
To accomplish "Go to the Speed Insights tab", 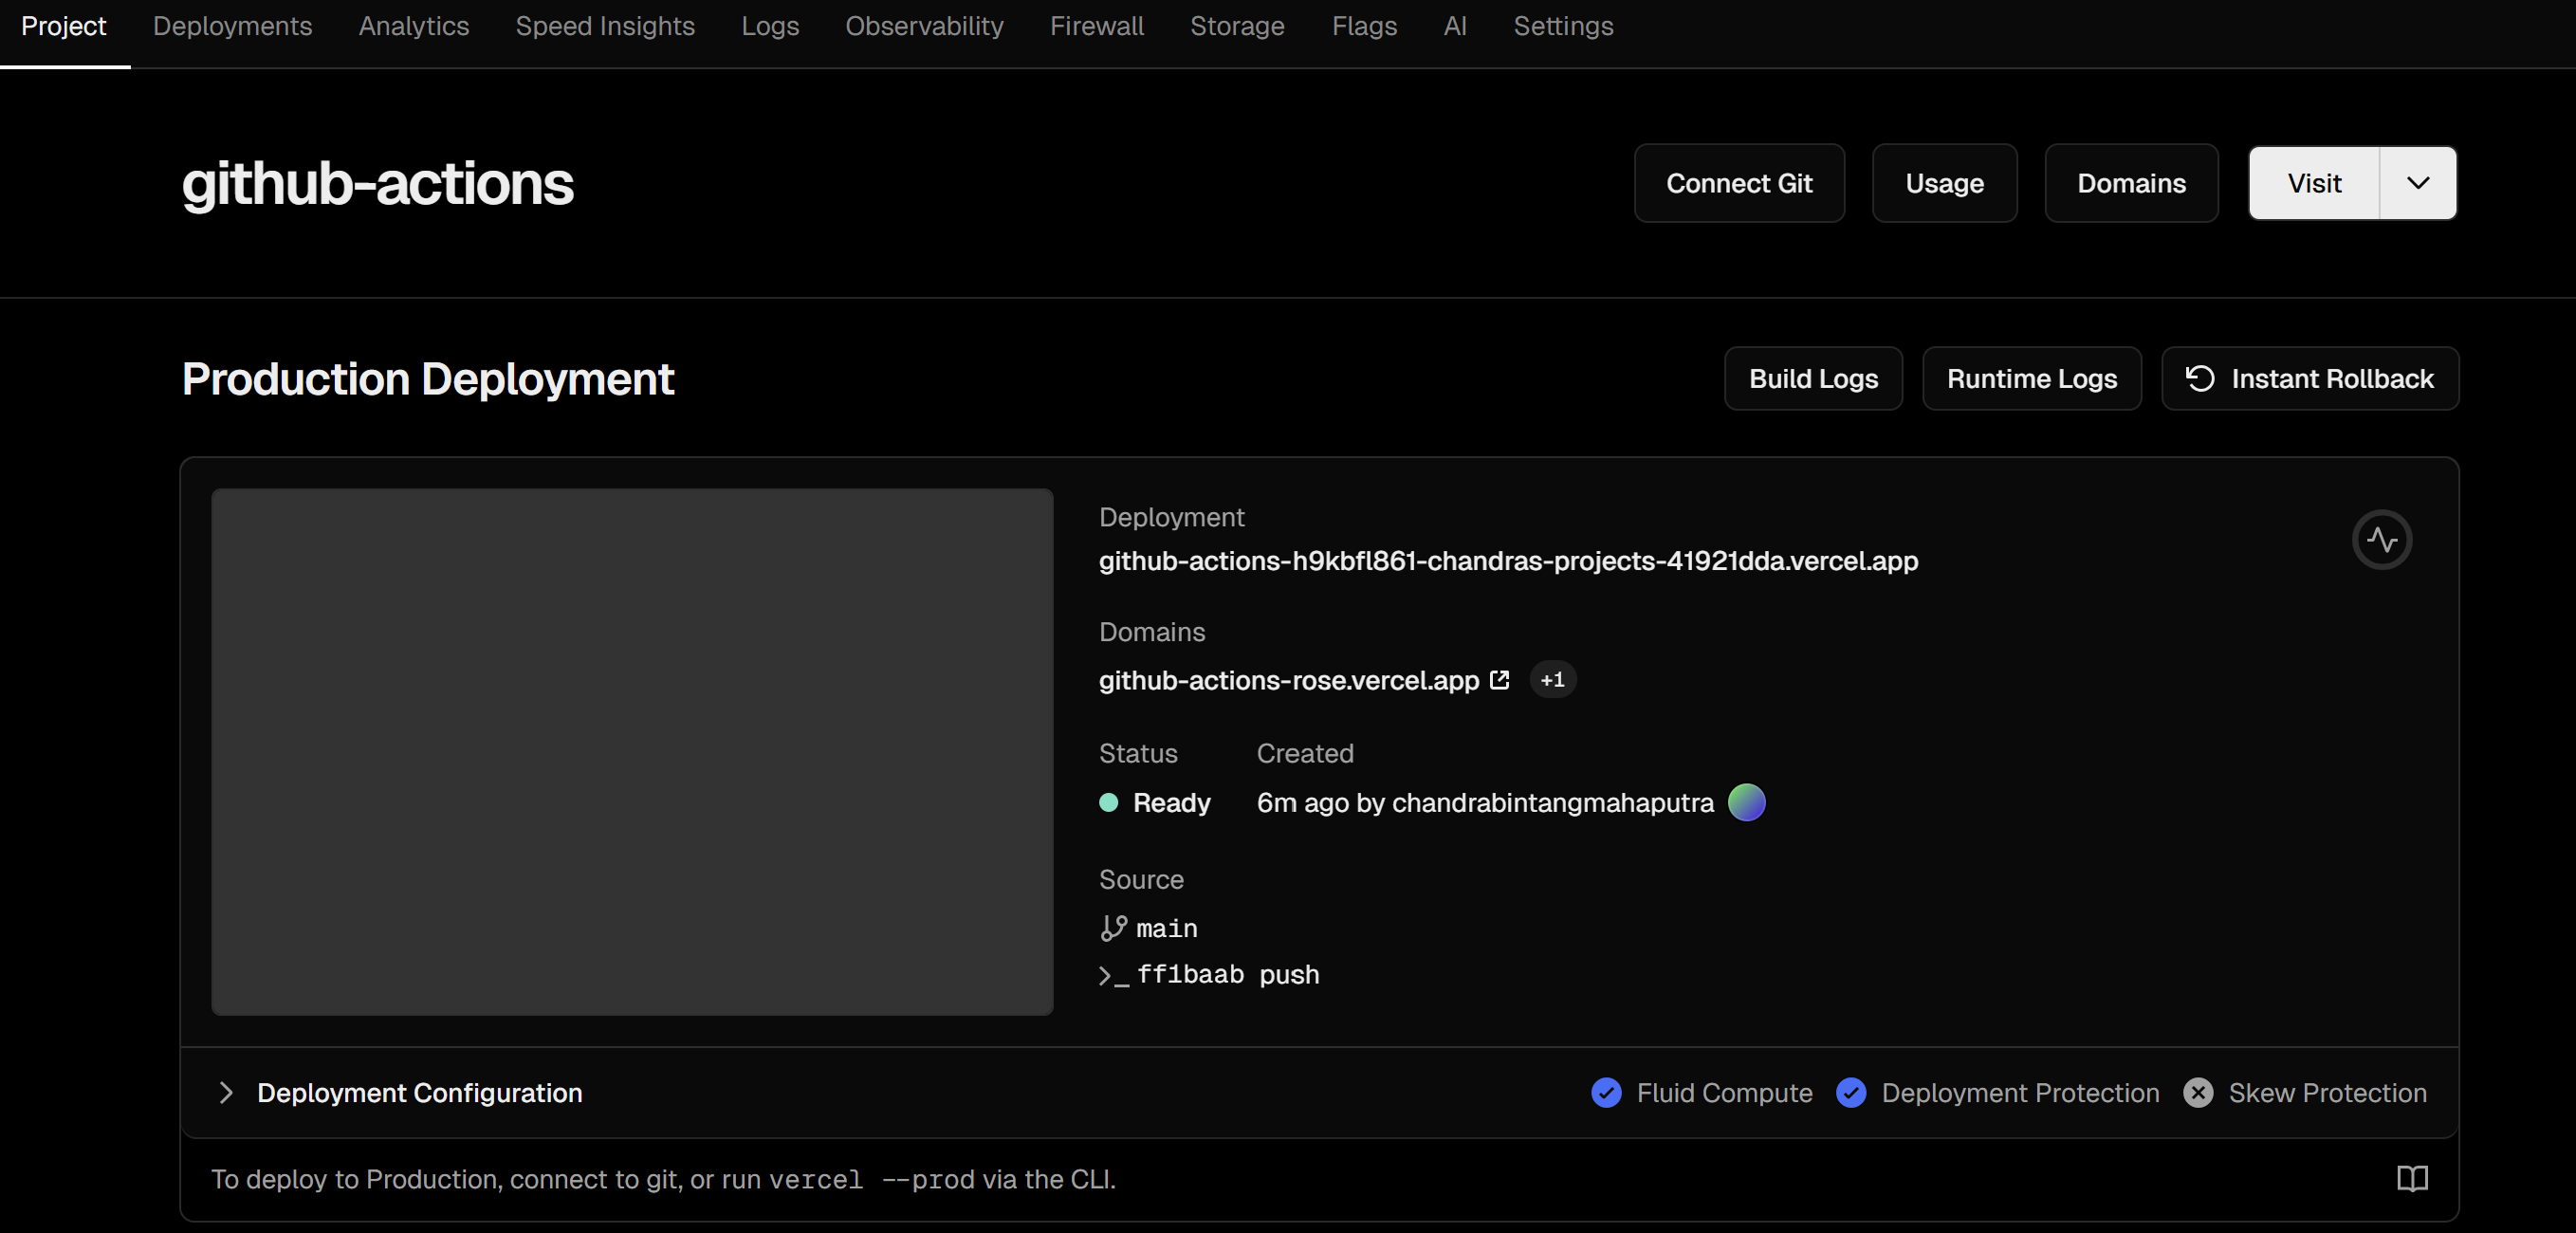I will click(605, 26).
